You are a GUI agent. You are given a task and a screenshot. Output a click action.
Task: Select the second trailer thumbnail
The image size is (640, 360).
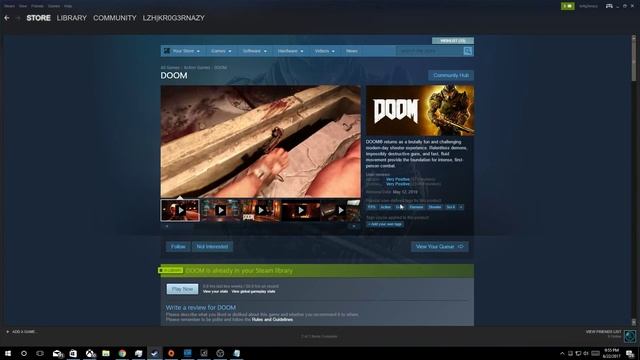220,210
